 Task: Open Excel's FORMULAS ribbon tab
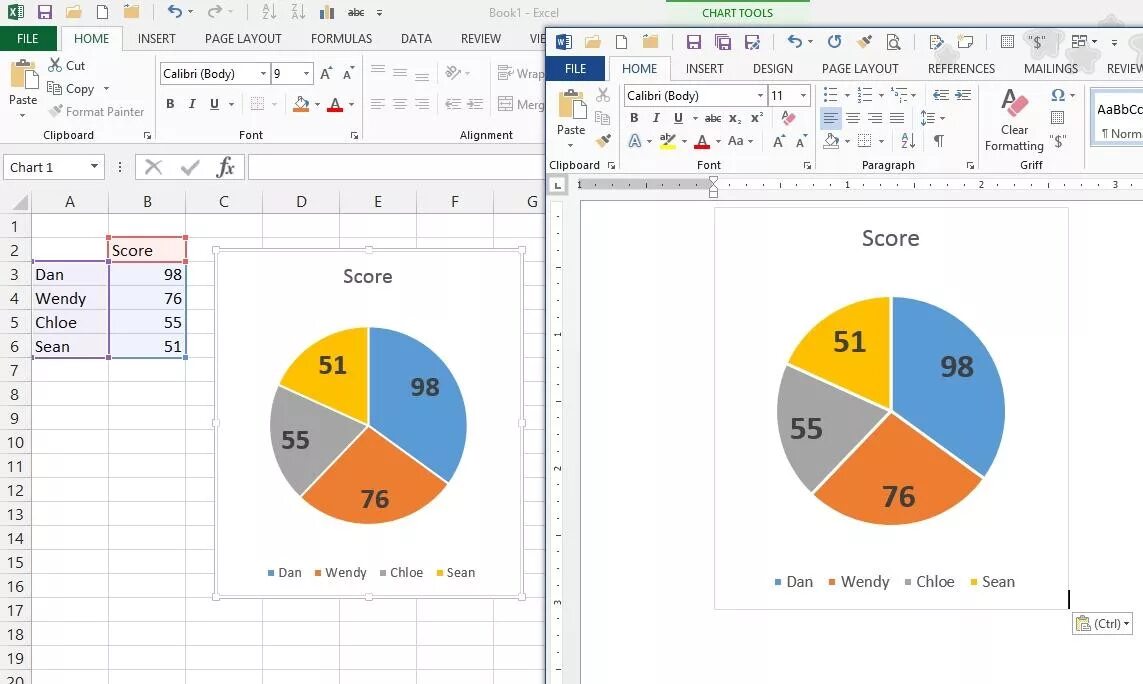[x=341, y=39]
